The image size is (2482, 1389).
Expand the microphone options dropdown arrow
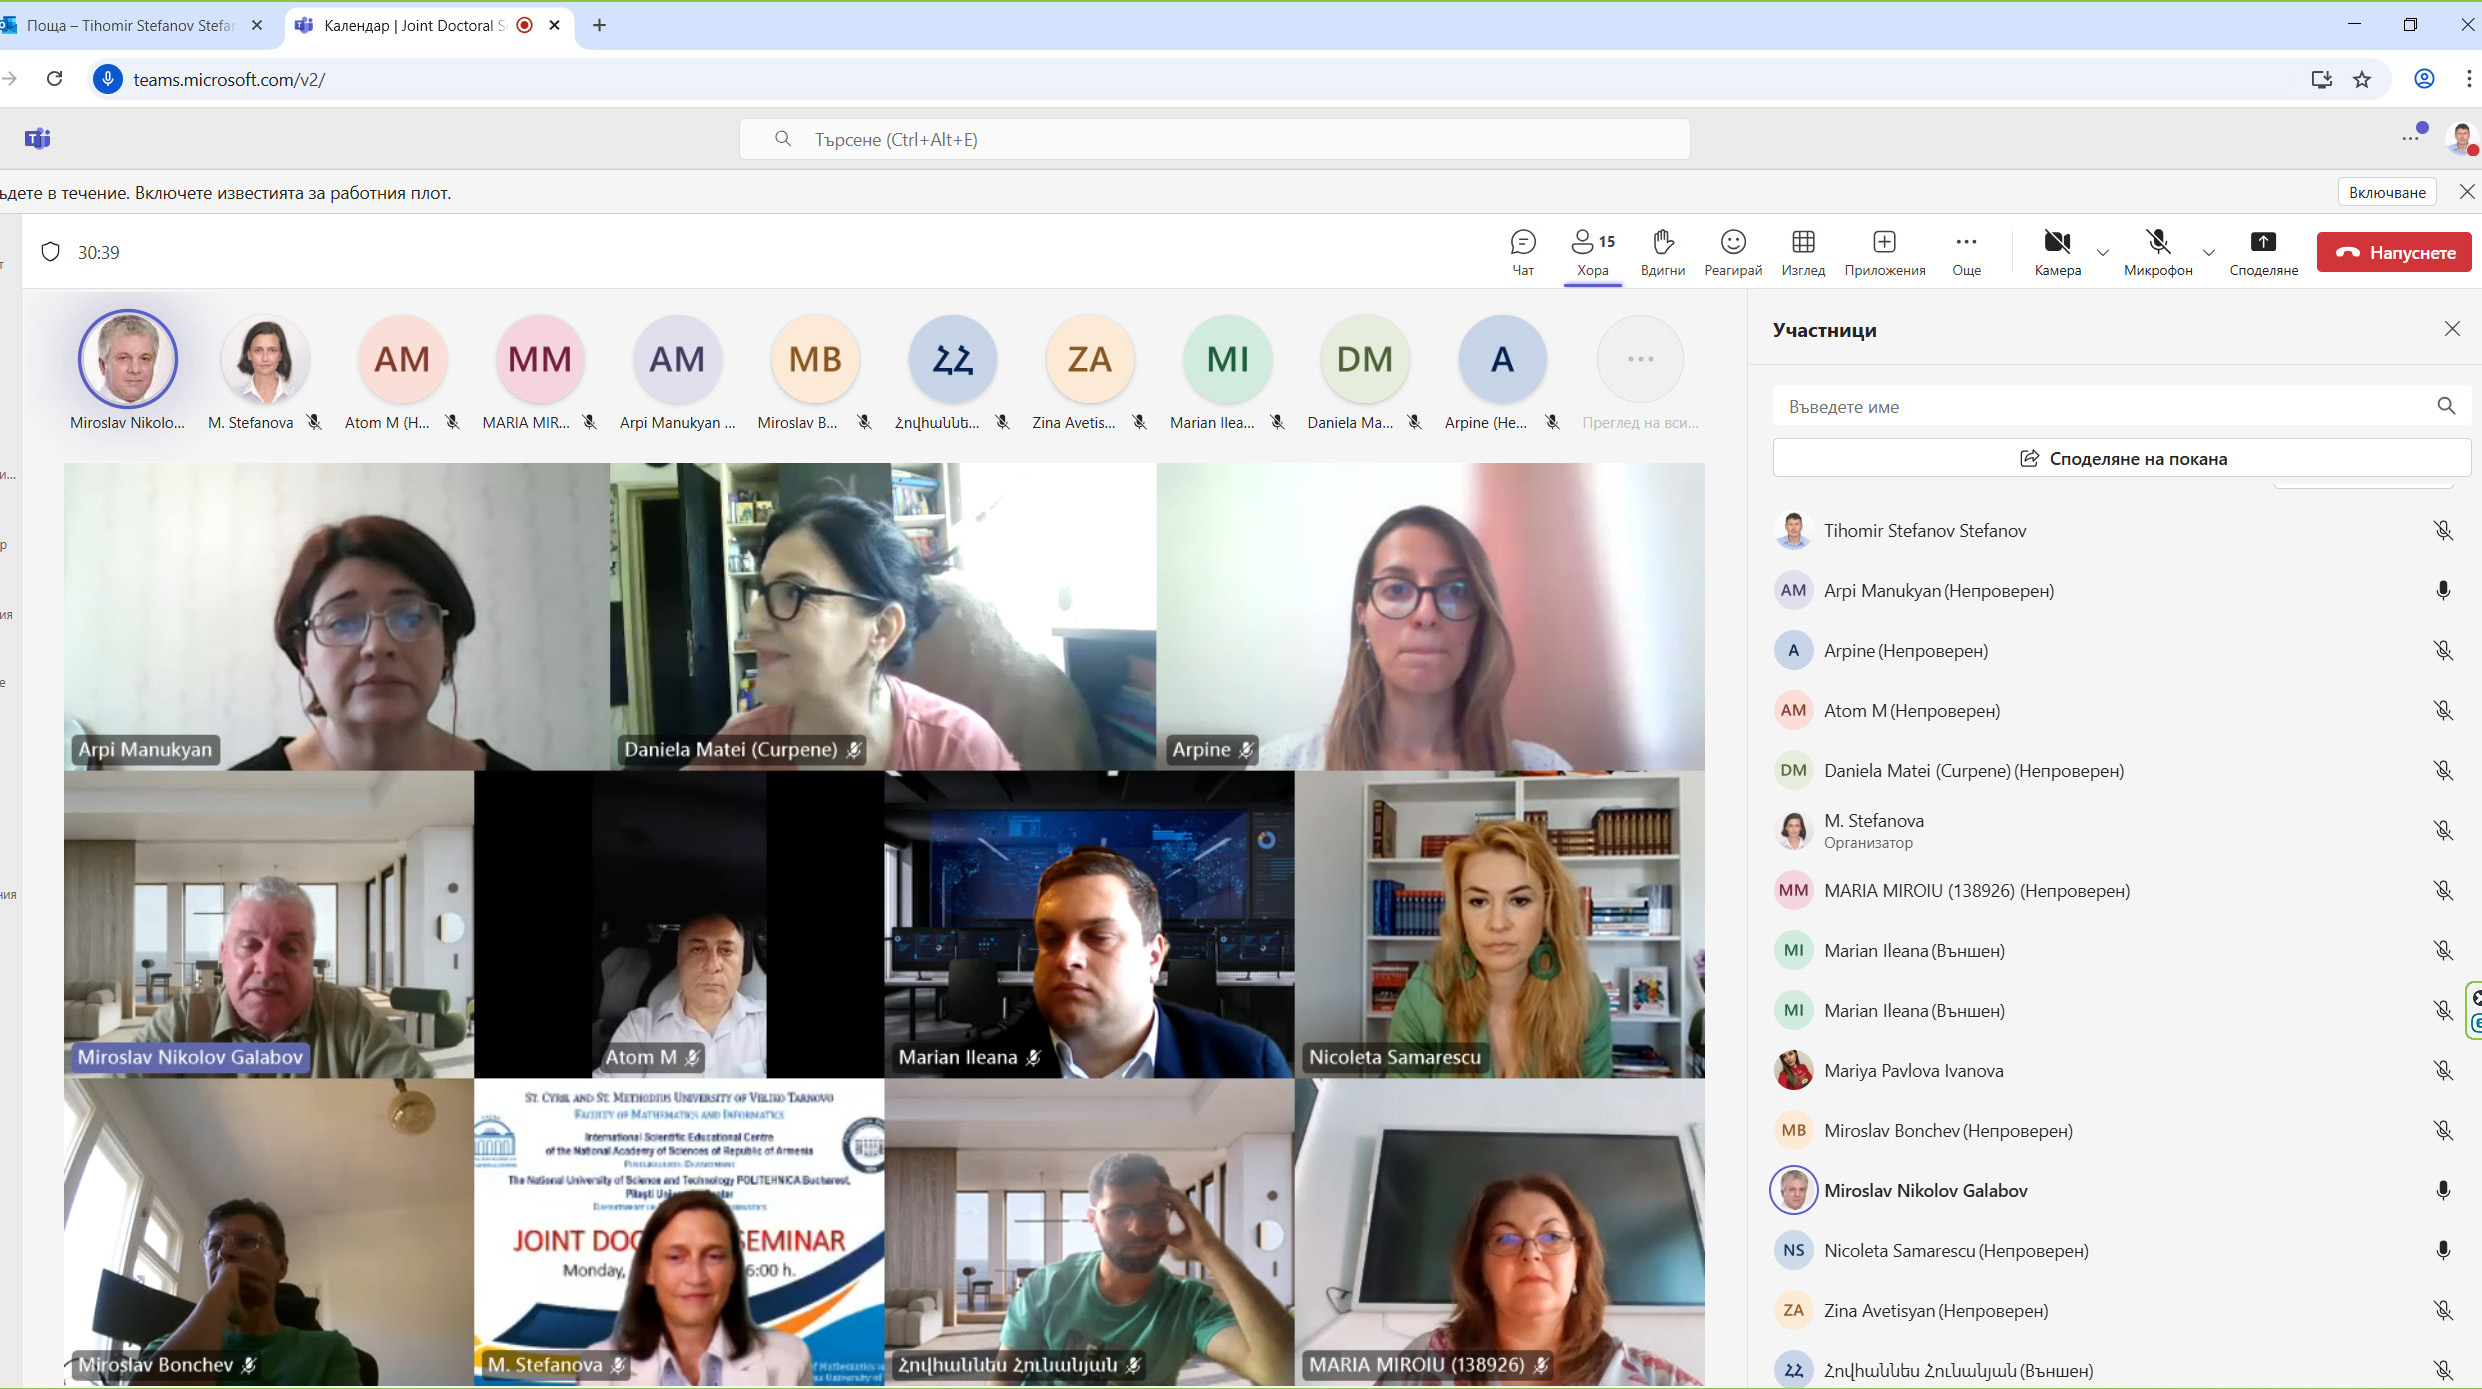(2208, 253)
